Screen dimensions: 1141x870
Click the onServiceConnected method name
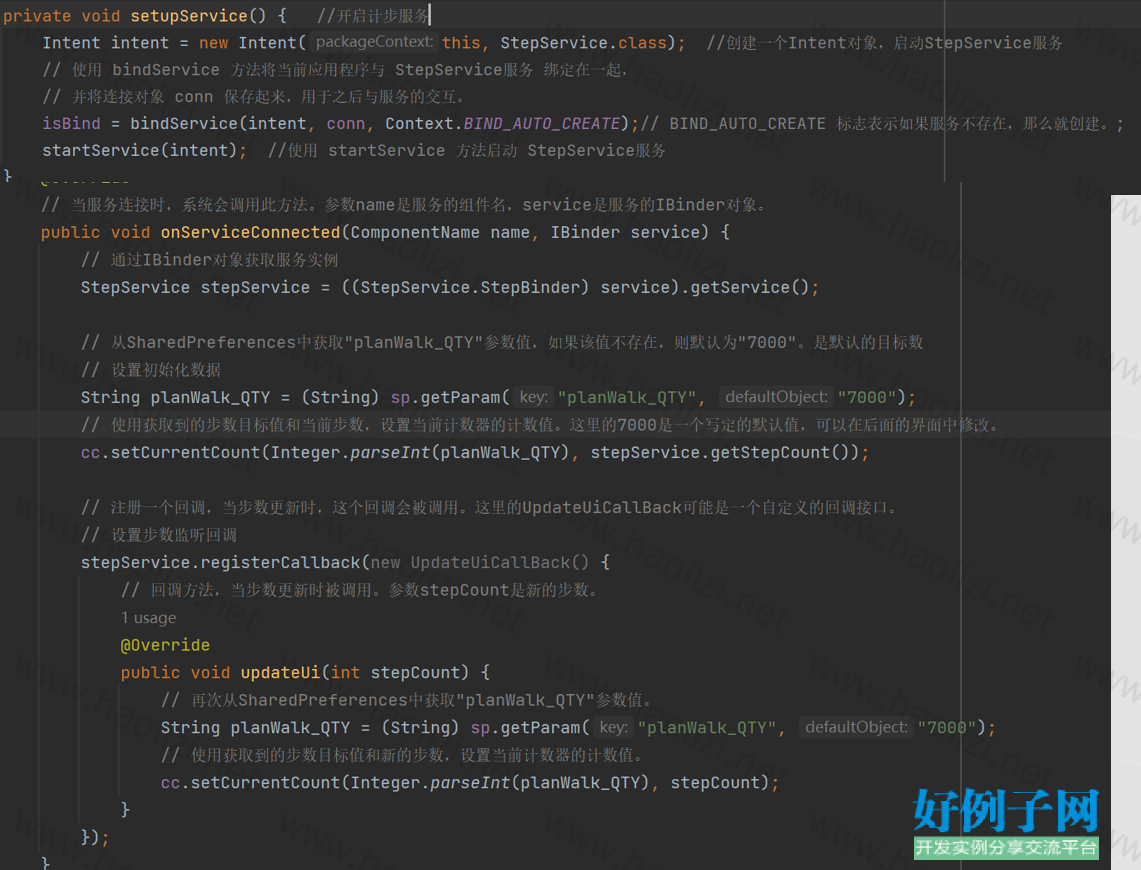[x=250, y=232]
